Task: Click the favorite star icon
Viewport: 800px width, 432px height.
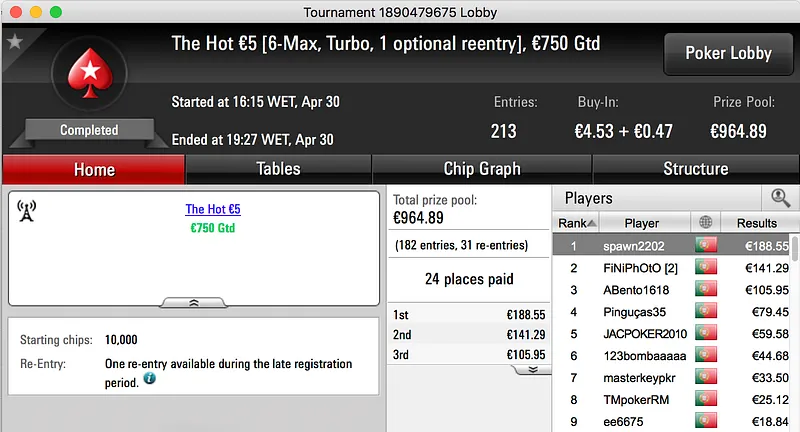Action: tap(15, 42)
